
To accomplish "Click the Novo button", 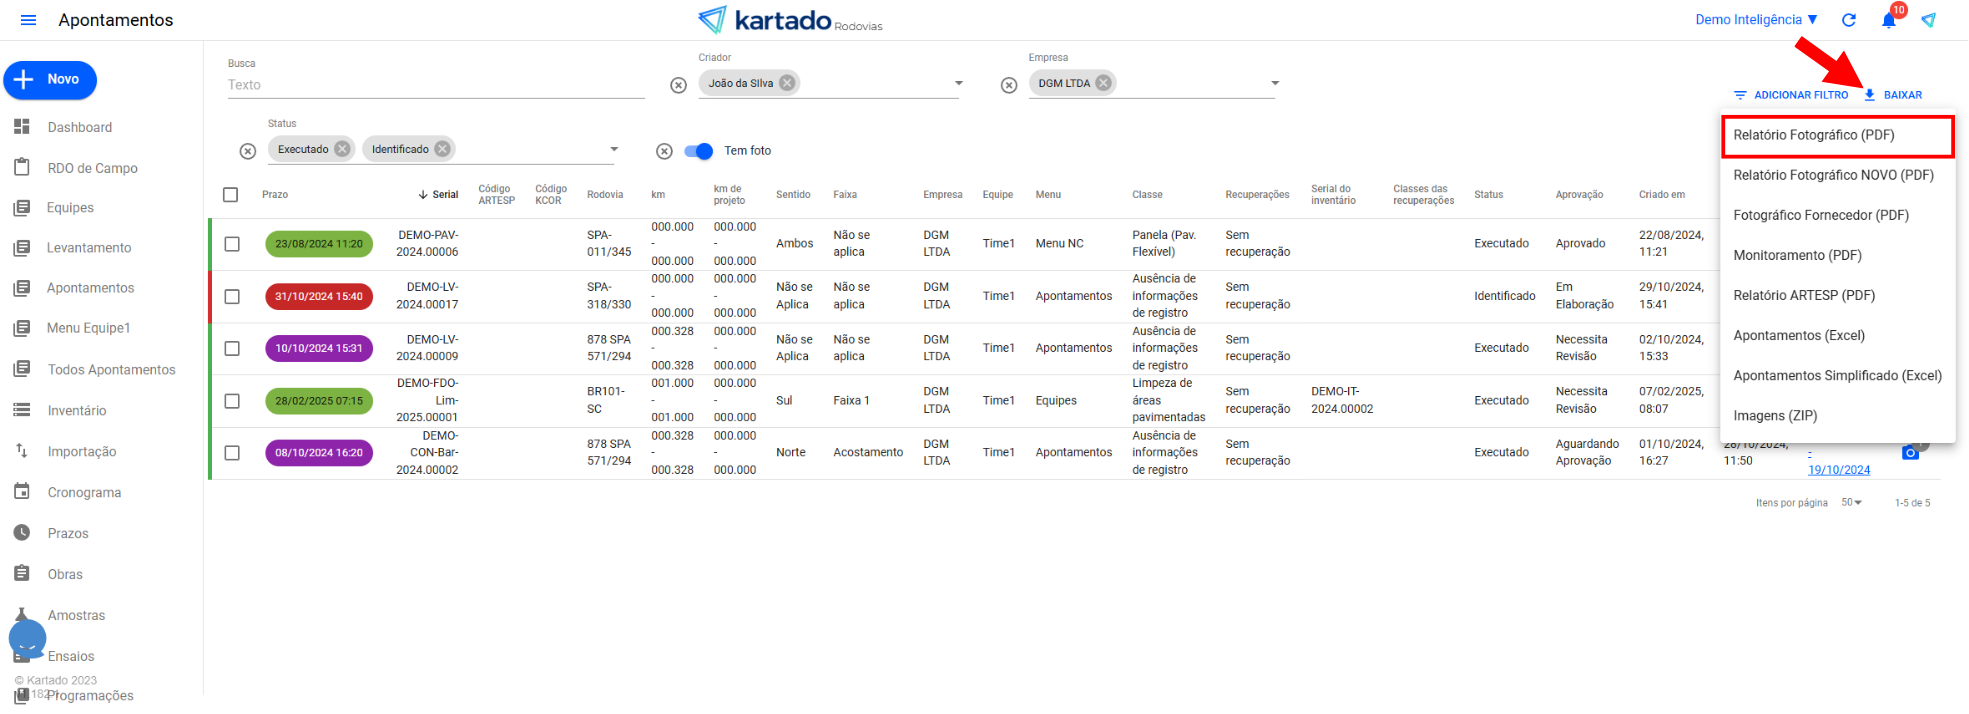I will (51, 80).
